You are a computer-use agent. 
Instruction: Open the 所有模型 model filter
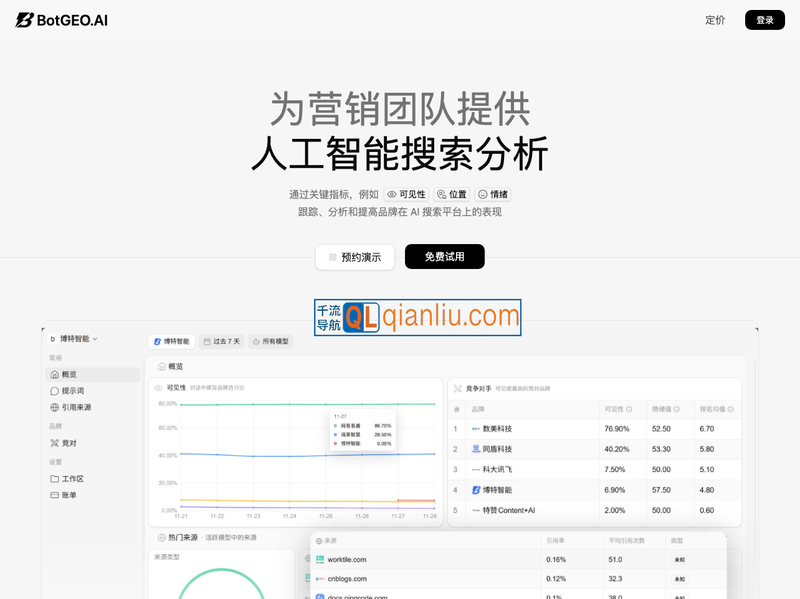270,341
